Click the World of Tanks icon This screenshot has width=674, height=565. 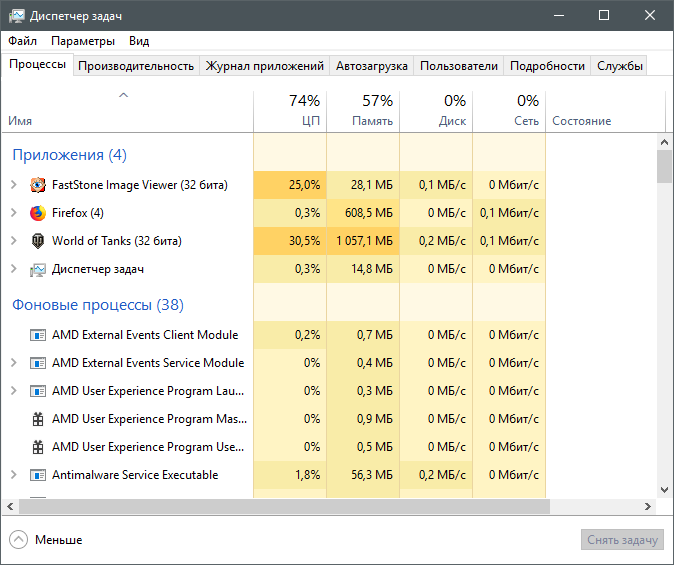(x=38, y=241)
